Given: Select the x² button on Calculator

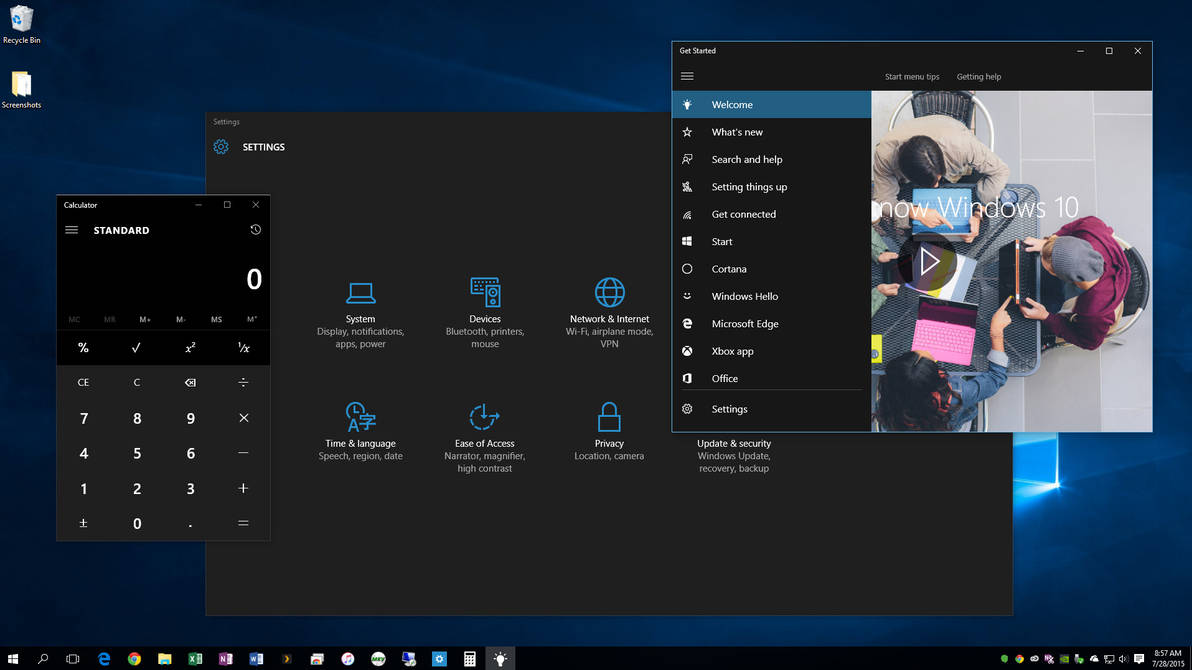Looking at the screenshot, I should coord(190,347).
